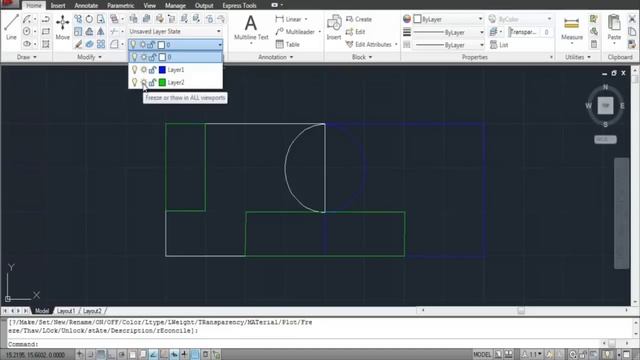Activate the Move tool
The image size is (640, 360).
[62, 27]
